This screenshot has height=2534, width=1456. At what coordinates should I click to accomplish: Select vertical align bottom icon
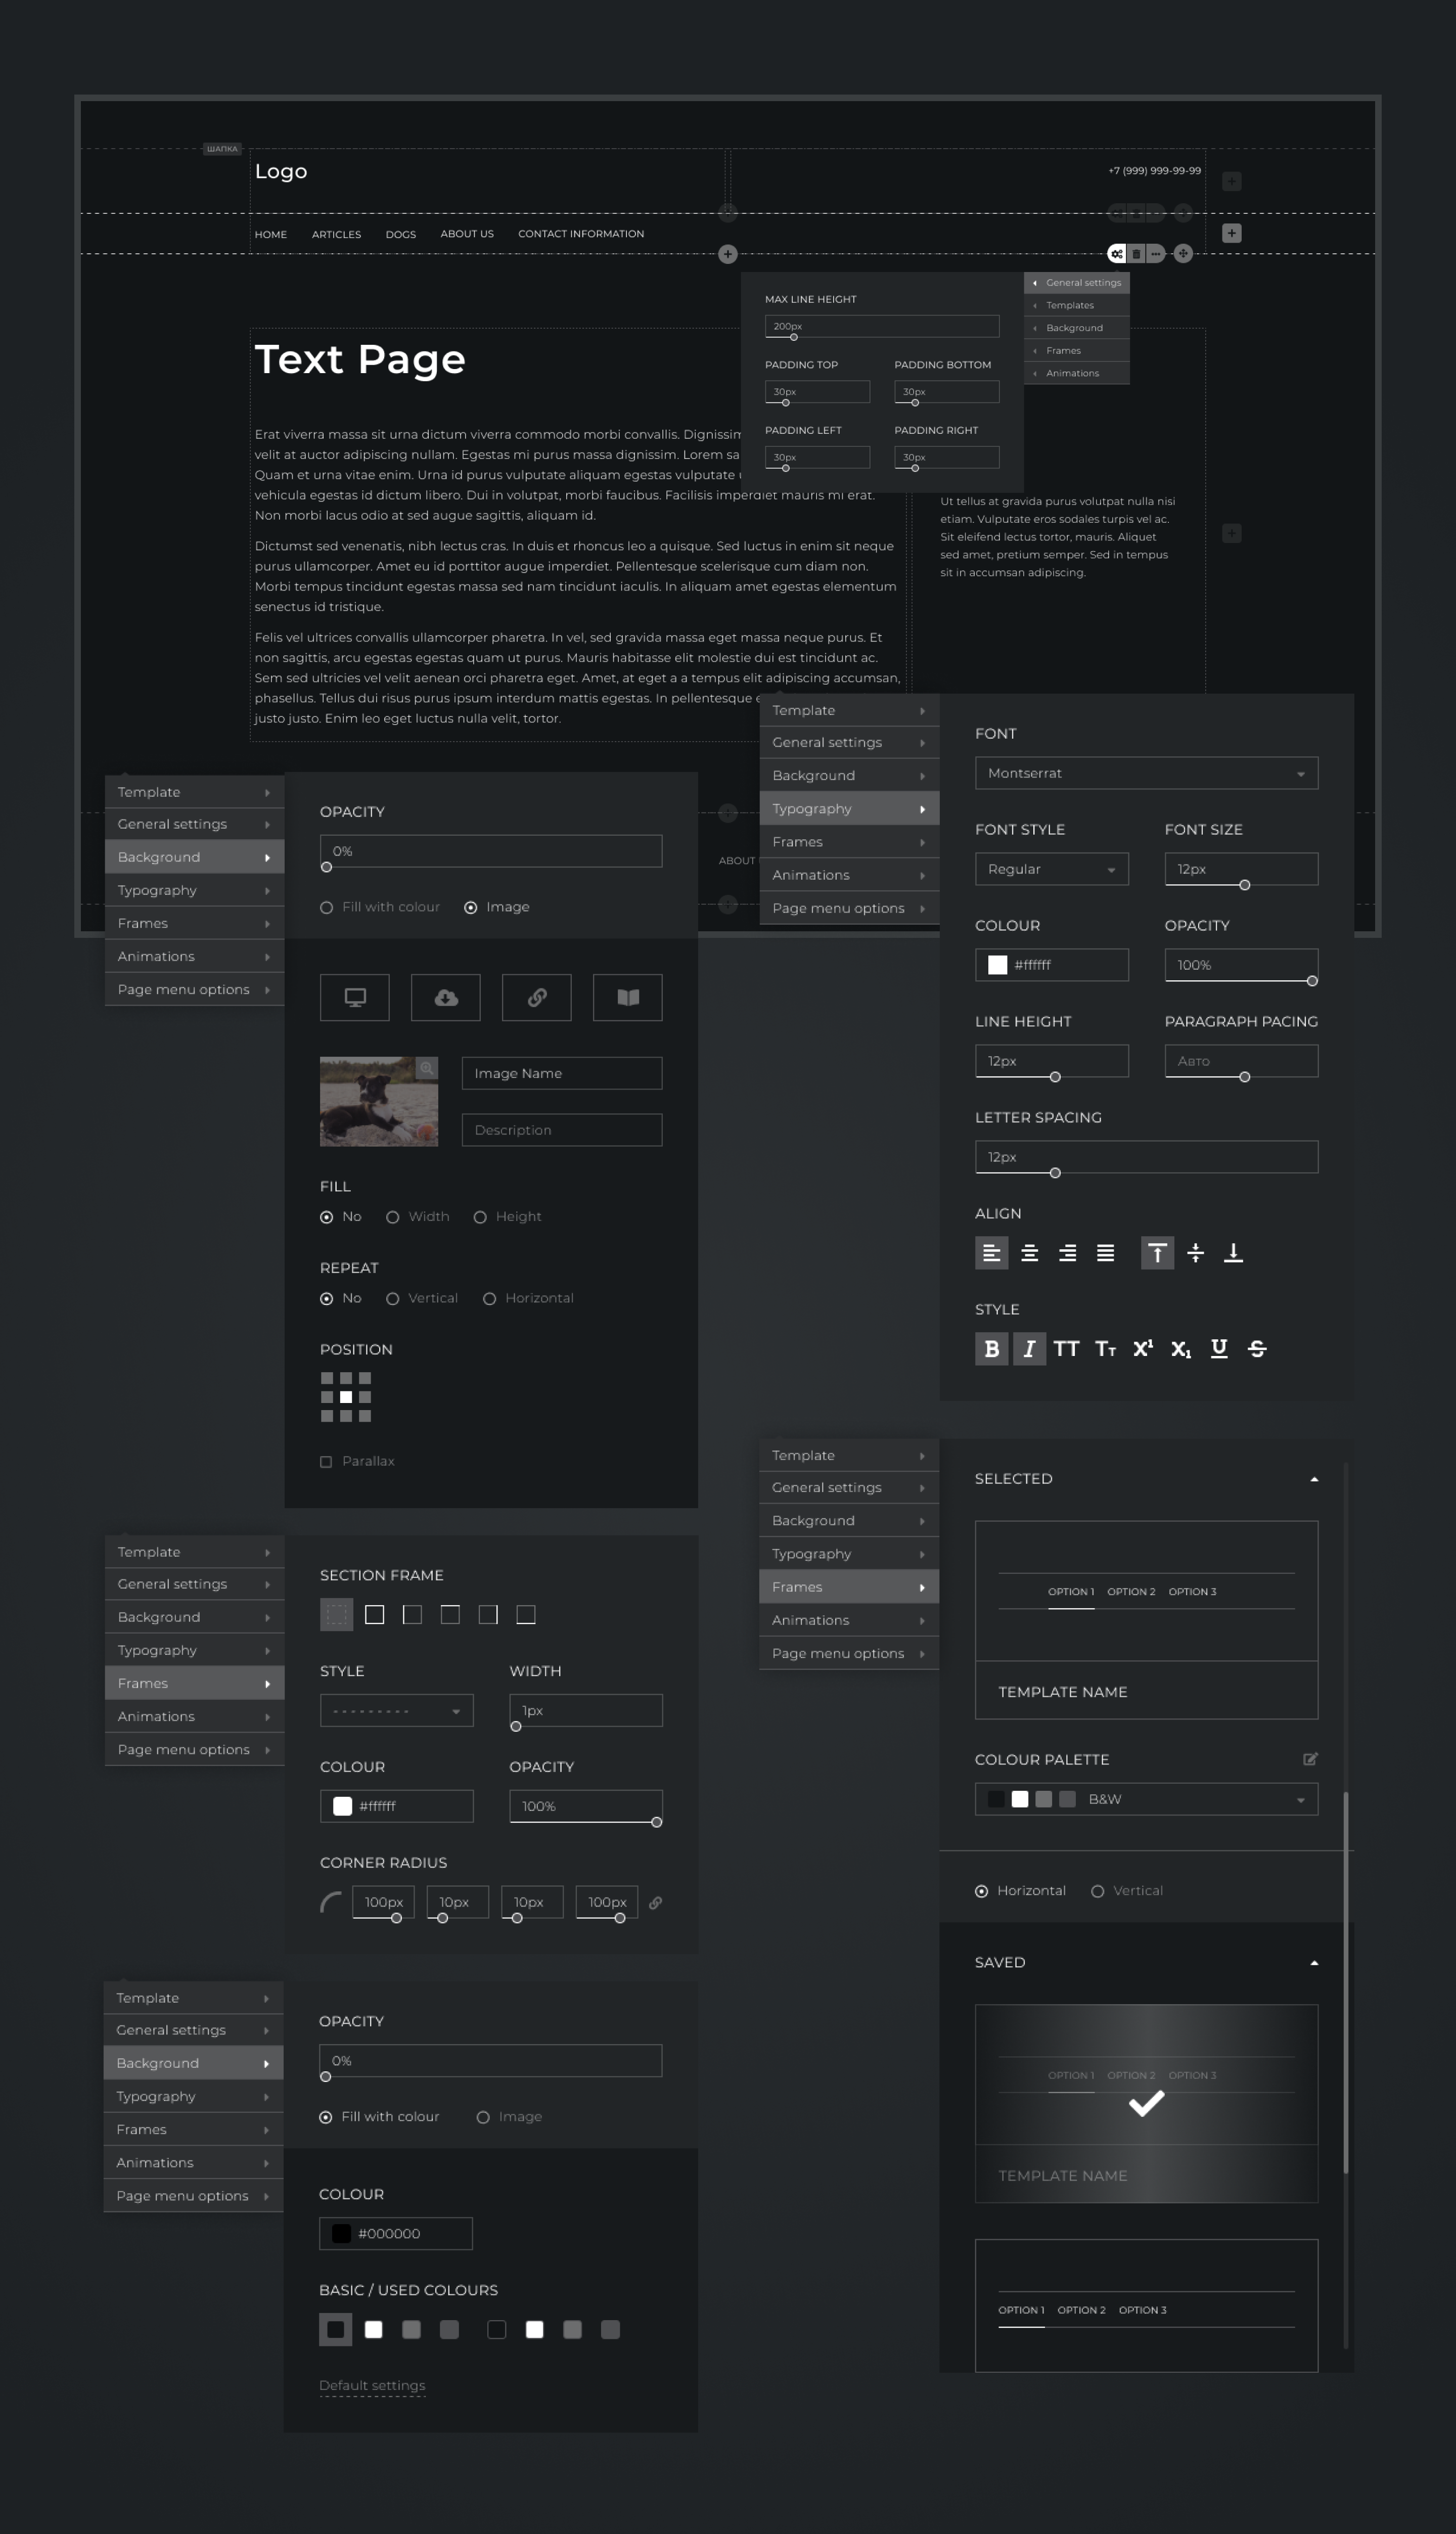click(1233, 1253)
